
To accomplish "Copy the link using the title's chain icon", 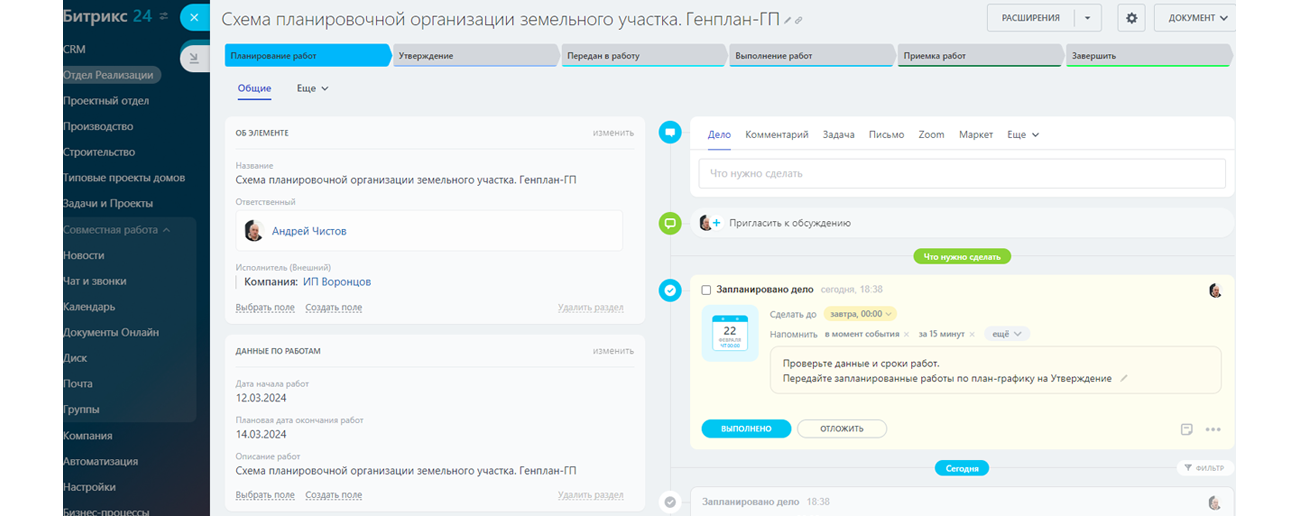I will [799, 20].
